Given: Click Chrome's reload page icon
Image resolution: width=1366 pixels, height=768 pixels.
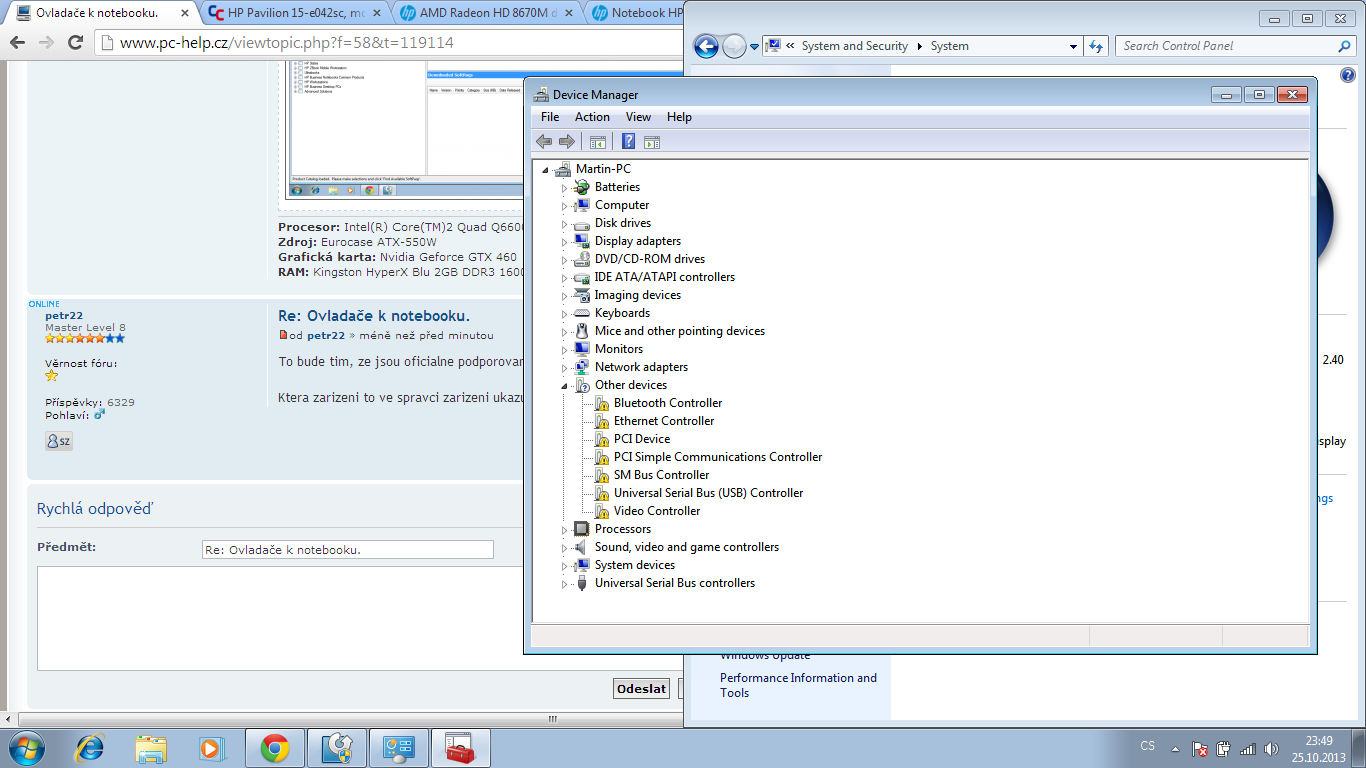Looking at the screenshot, I should point(75,43).
